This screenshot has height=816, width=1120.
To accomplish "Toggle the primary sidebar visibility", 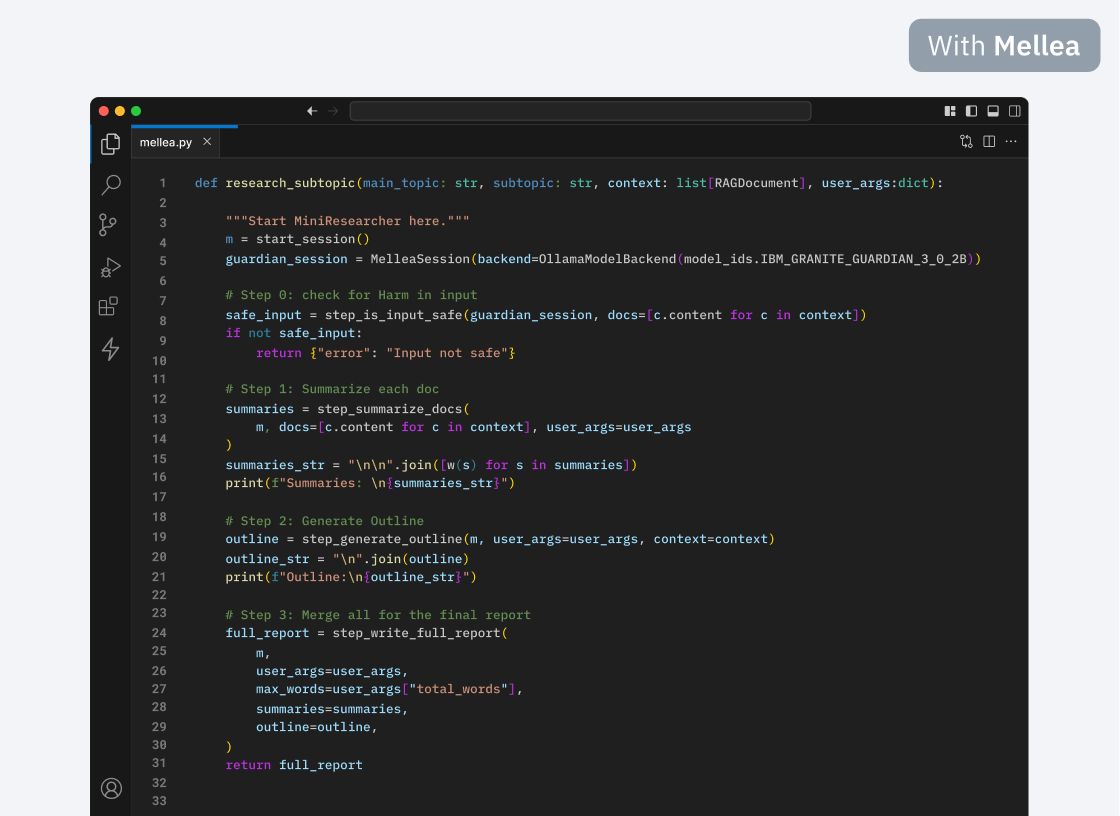I will pos(970,110).
